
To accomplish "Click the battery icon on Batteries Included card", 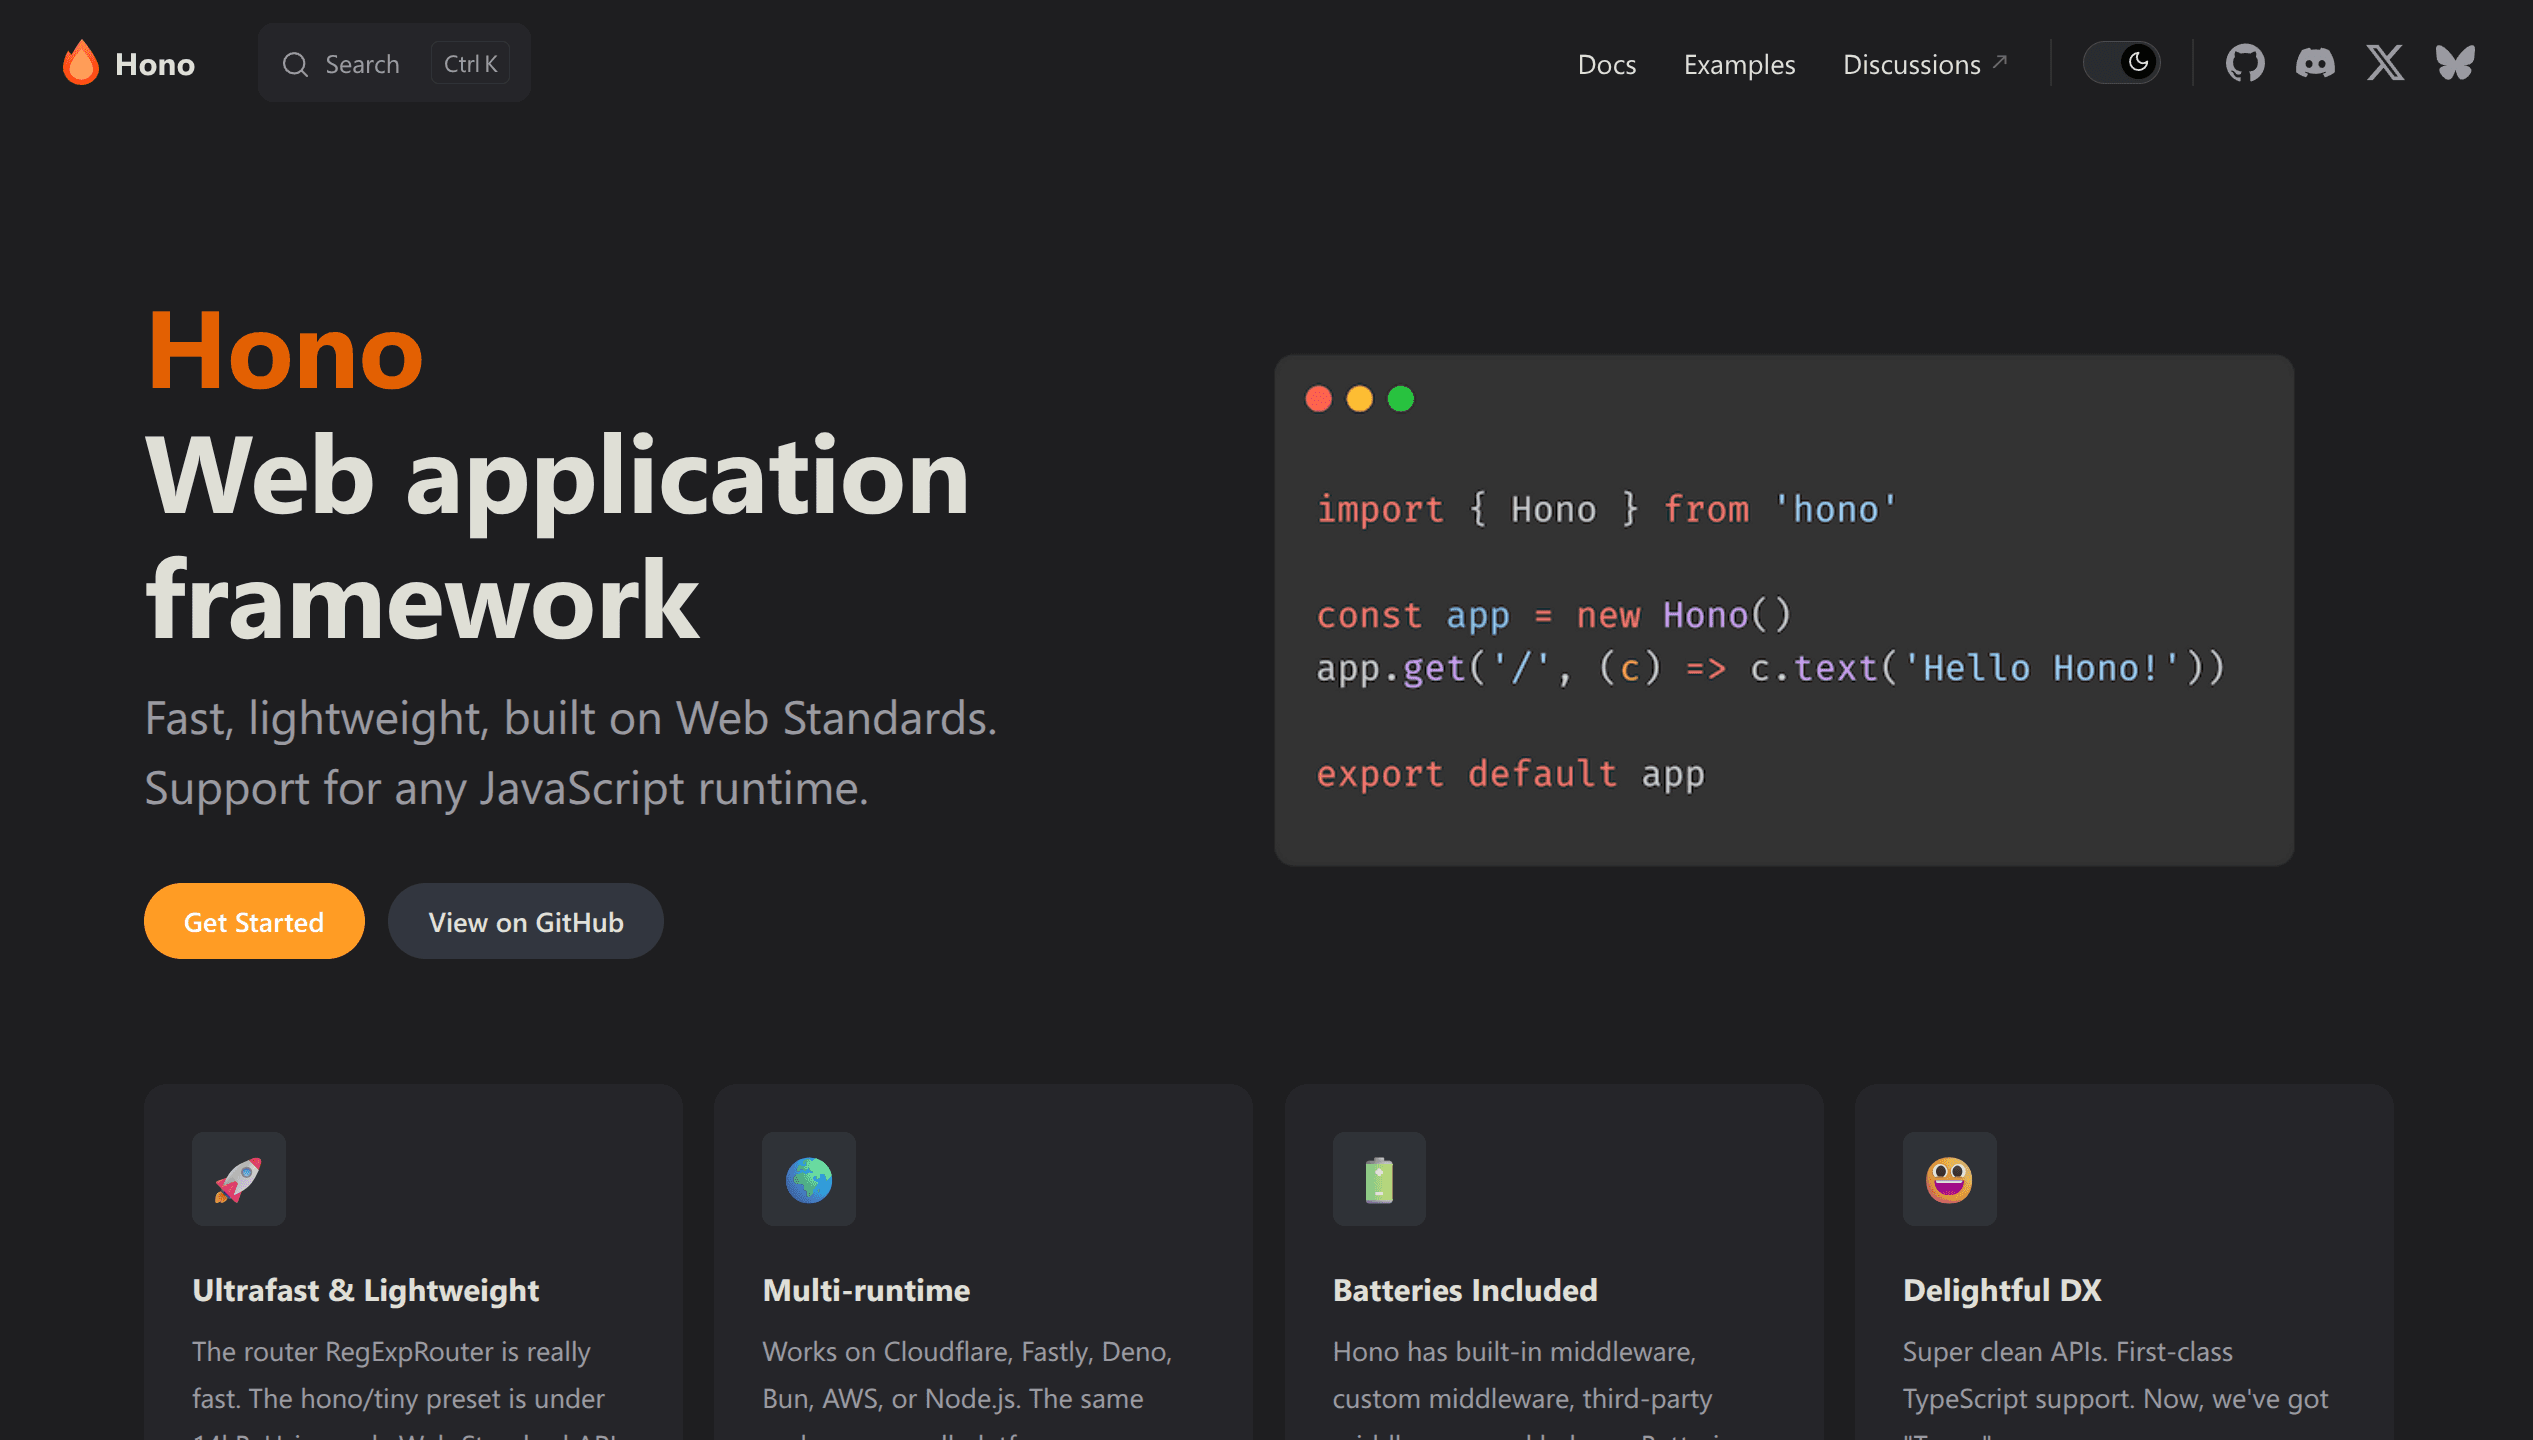I will 1379,1179.
